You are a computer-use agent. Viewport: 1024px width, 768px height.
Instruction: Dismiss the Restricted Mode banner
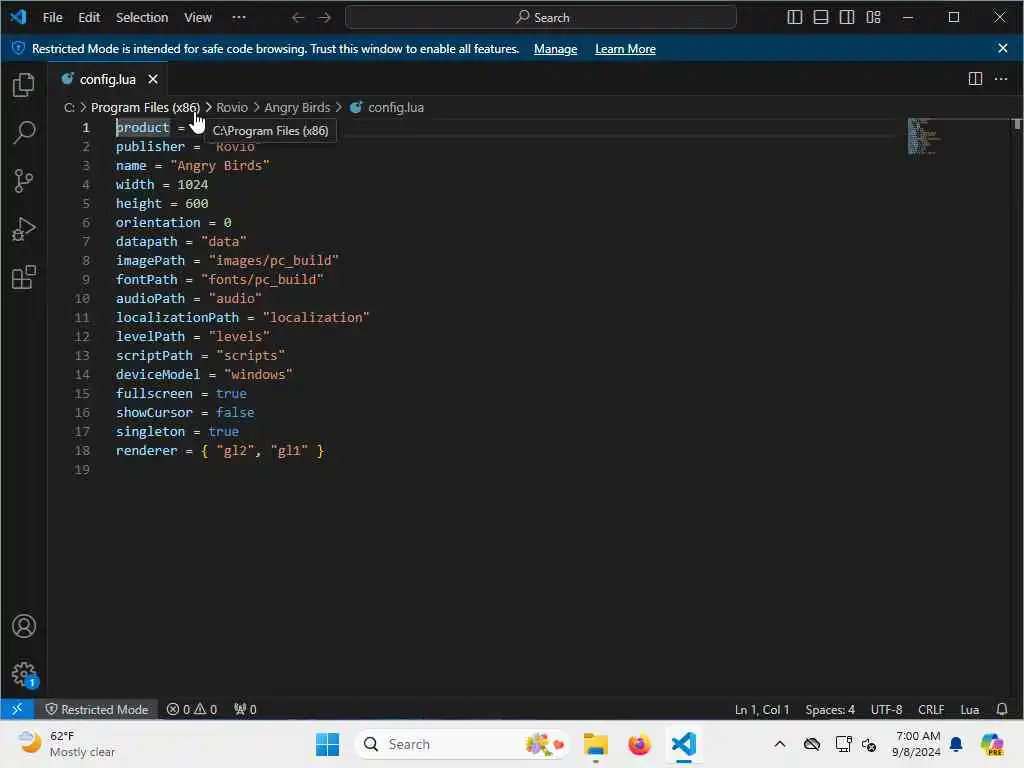click(x=1002, y=48)
